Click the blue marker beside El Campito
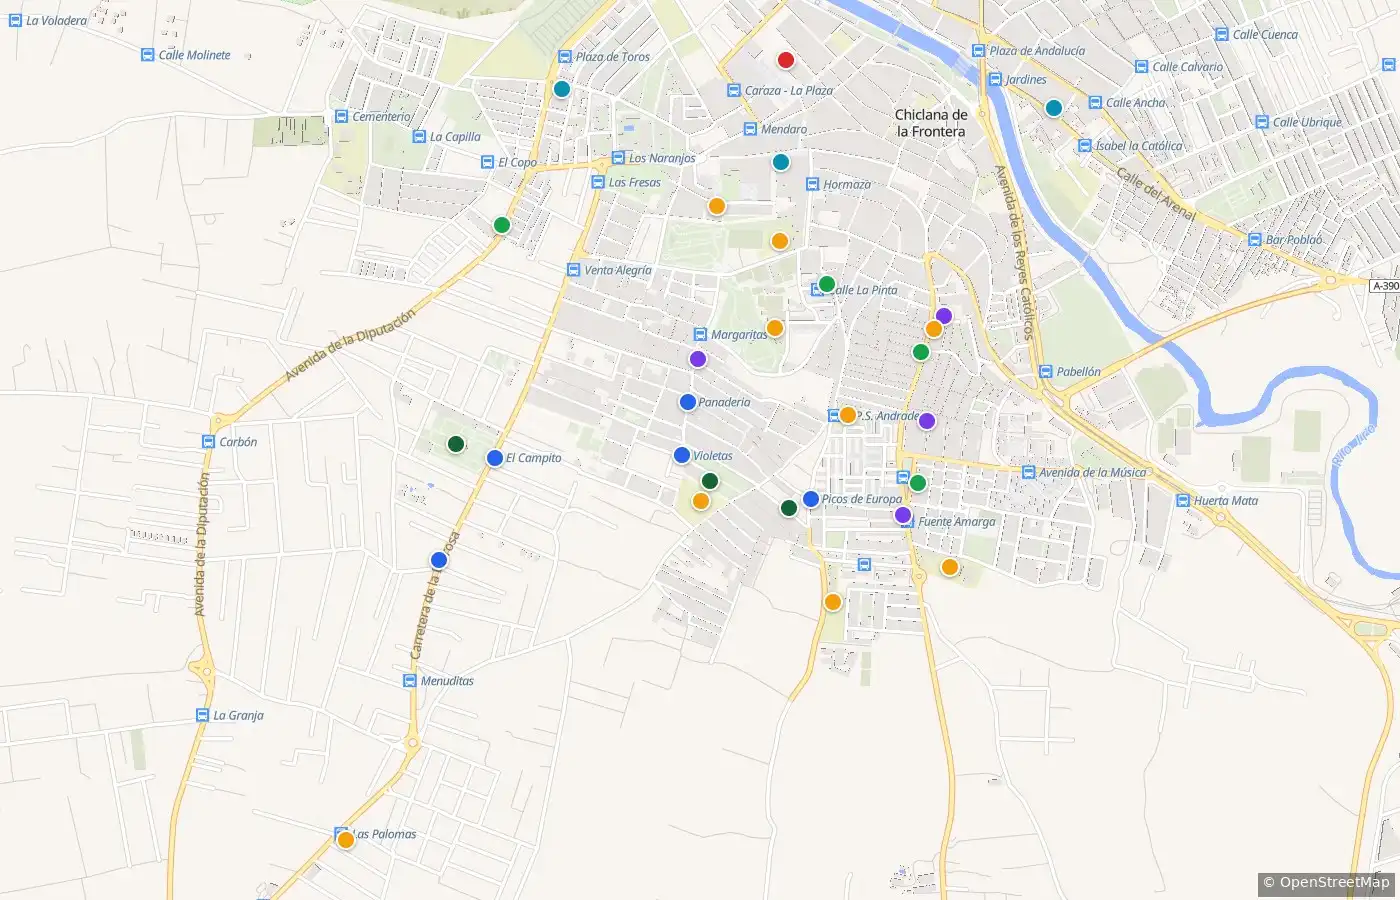This screenshot has width=1400, height=900. click(494, 458)
